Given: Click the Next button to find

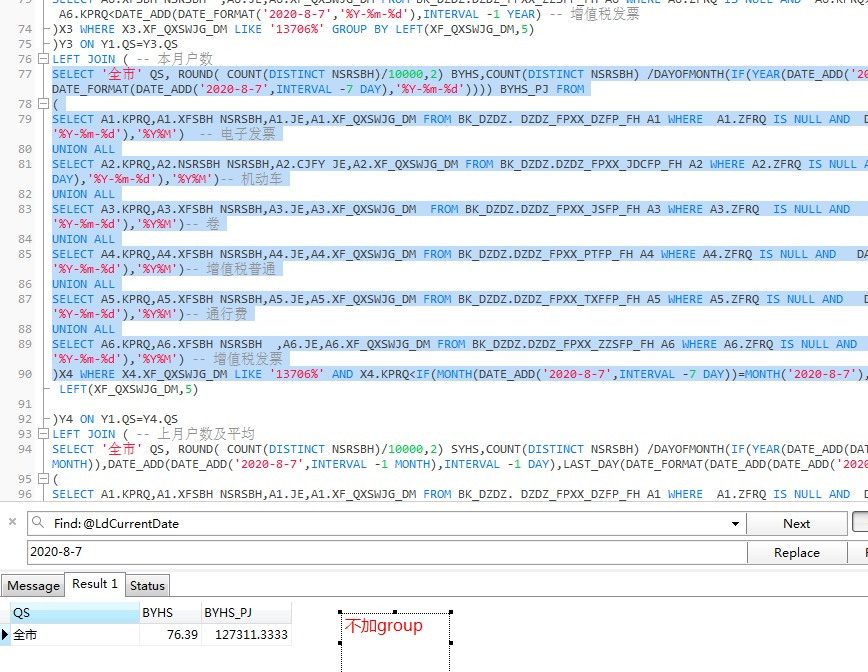Looking at the screenshot, I should point(796,523).
